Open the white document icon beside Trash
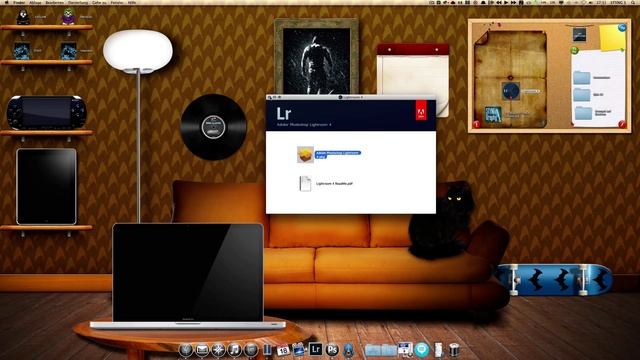The image size is (640, 360). (439, 350)
